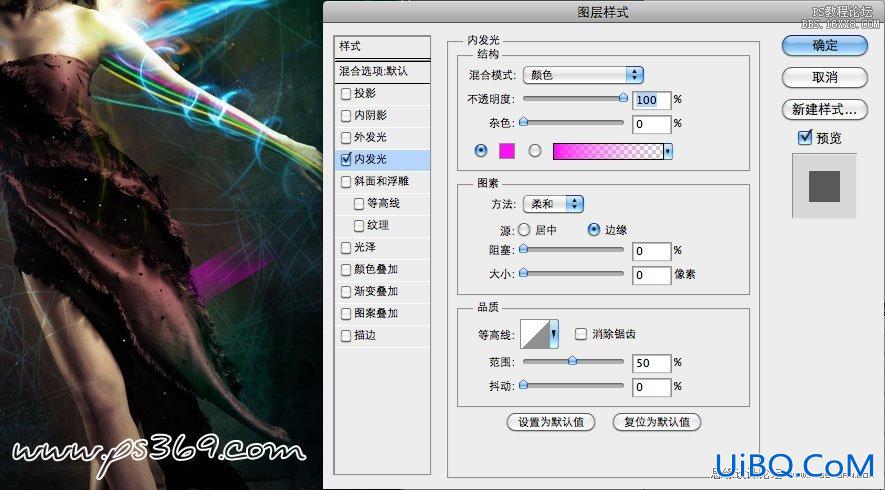Click the style preview gray square thumbnail

(x=824, y=187)
